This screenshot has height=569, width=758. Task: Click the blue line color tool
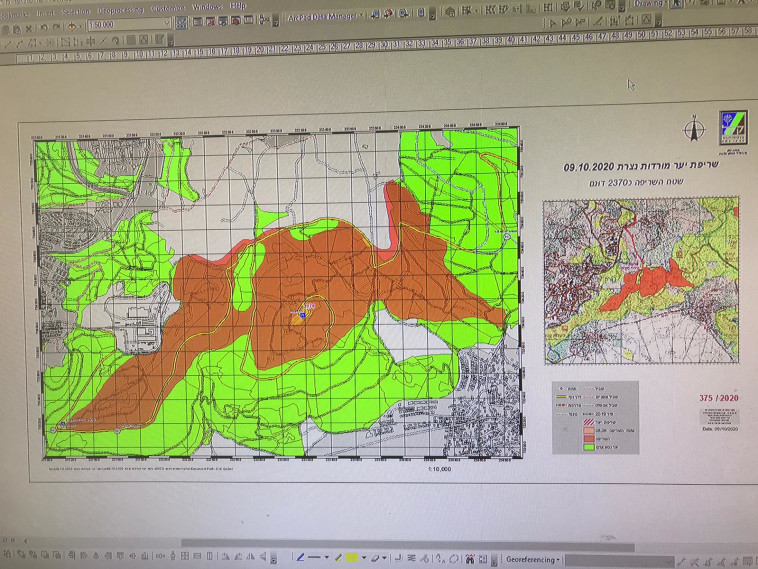(301, 557)
